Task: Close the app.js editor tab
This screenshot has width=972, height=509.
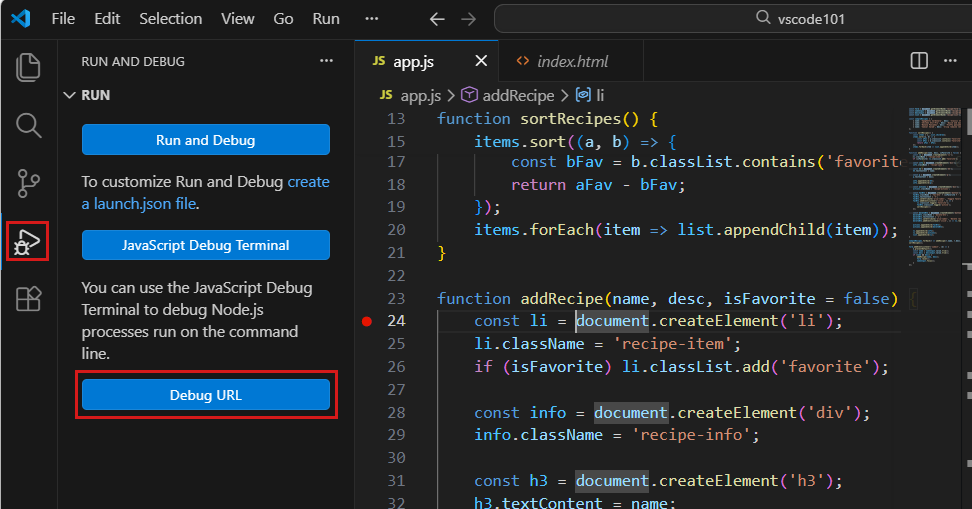Action: [481, 61]
